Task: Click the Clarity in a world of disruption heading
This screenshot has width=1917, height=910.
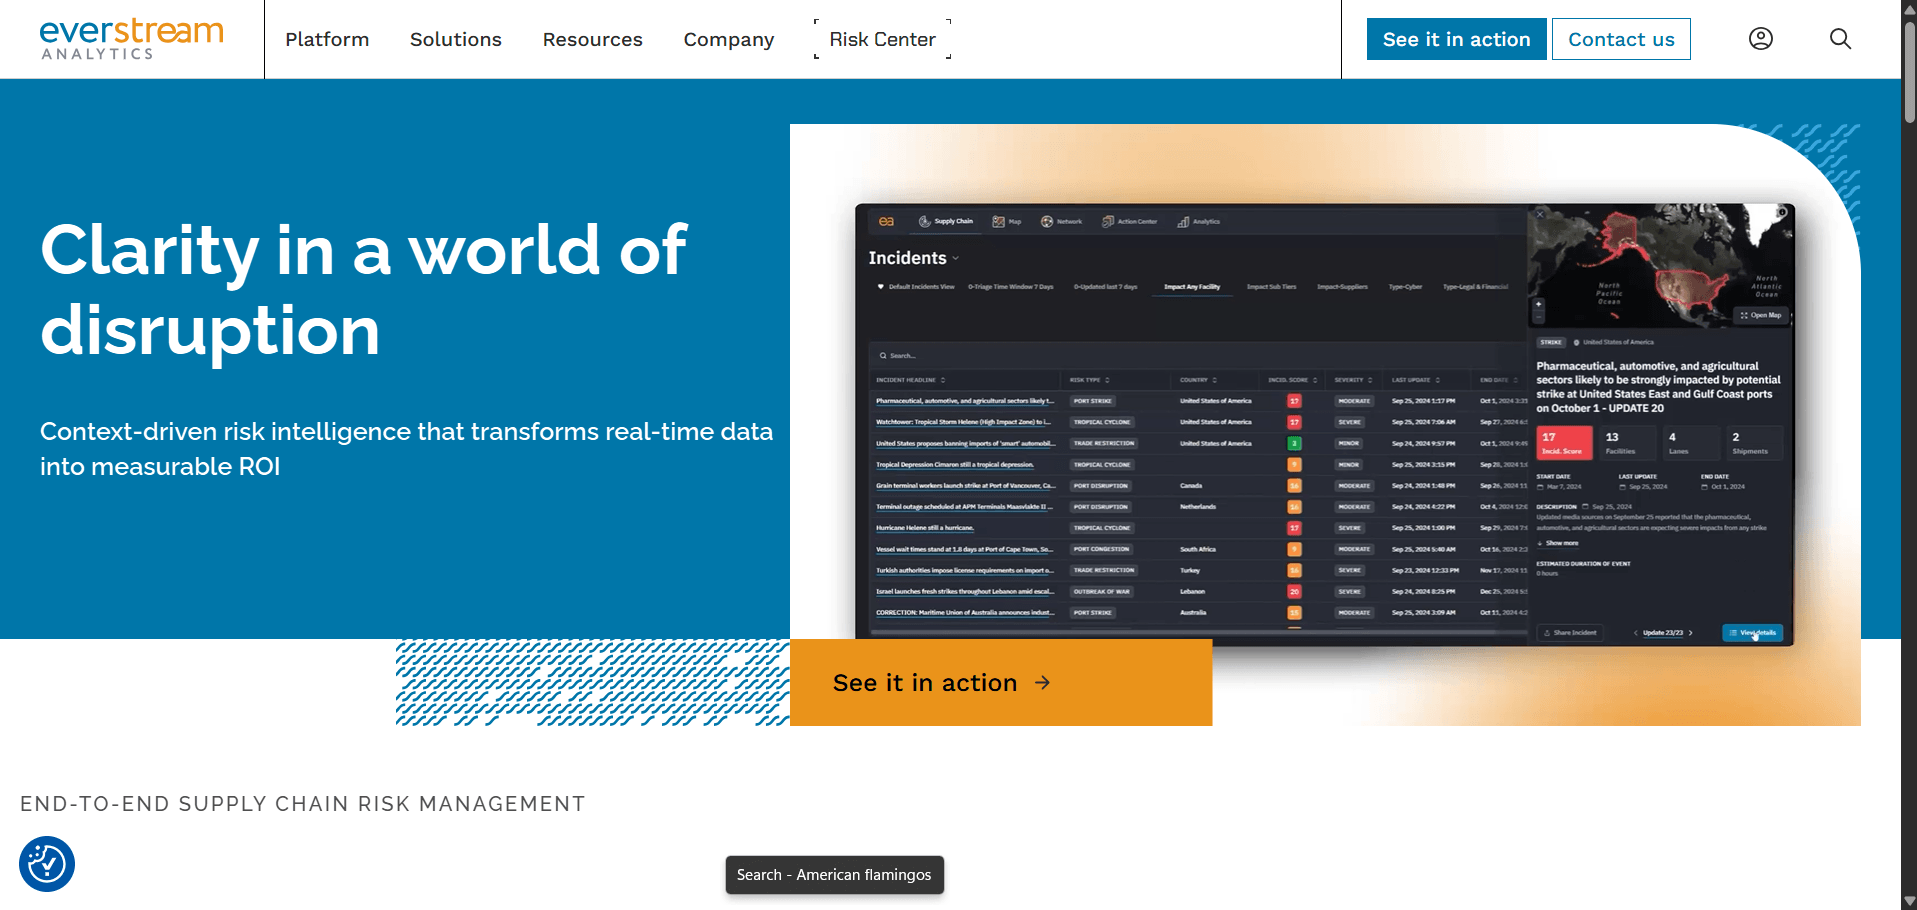Action: (x=364, y=289)
